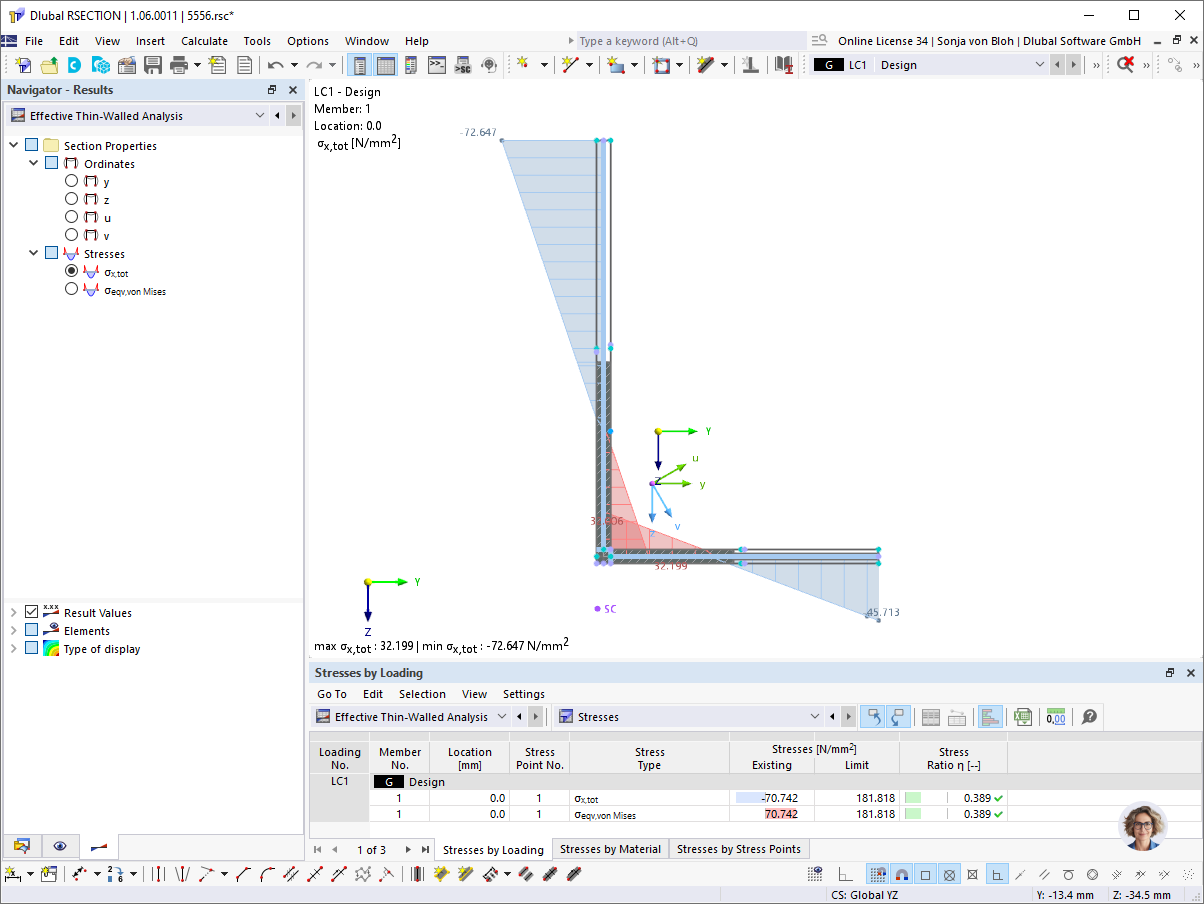Click the Open file folder icon
Screen dimensions: 1204x904
[49, 65]
